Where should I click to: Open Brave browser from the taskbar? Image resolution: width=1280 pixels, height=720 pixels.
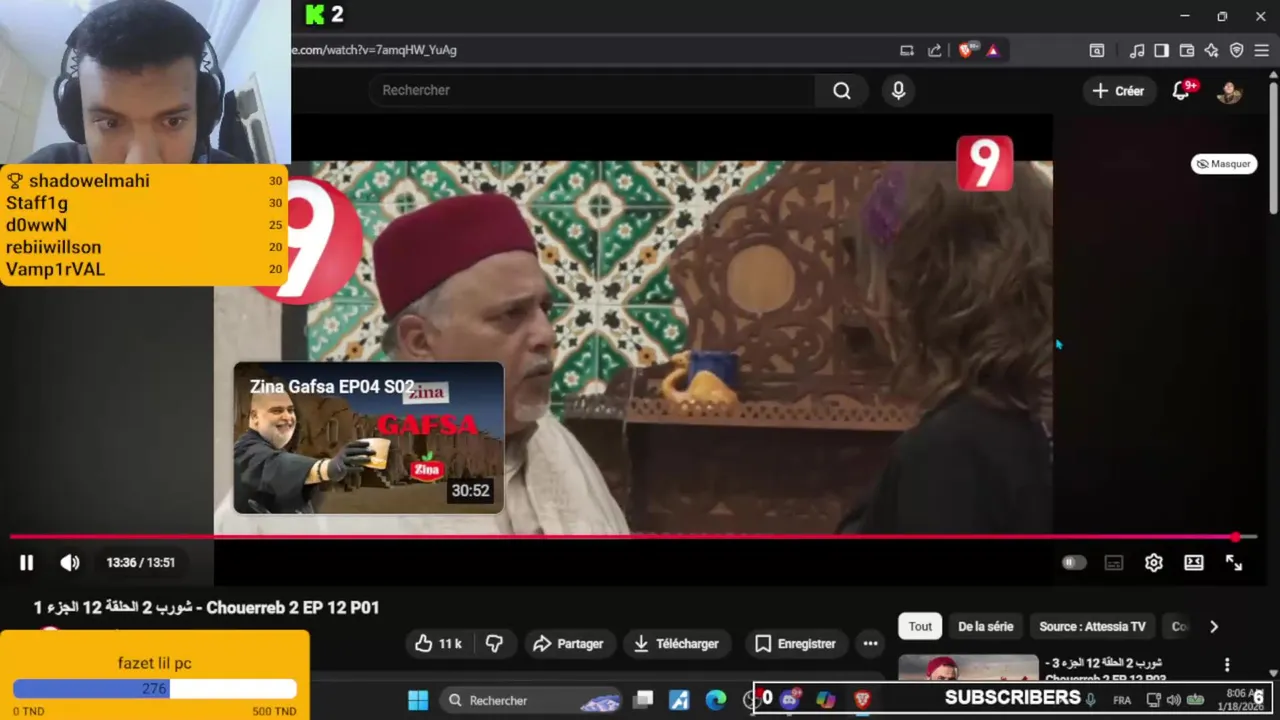(x=862, y=700)
